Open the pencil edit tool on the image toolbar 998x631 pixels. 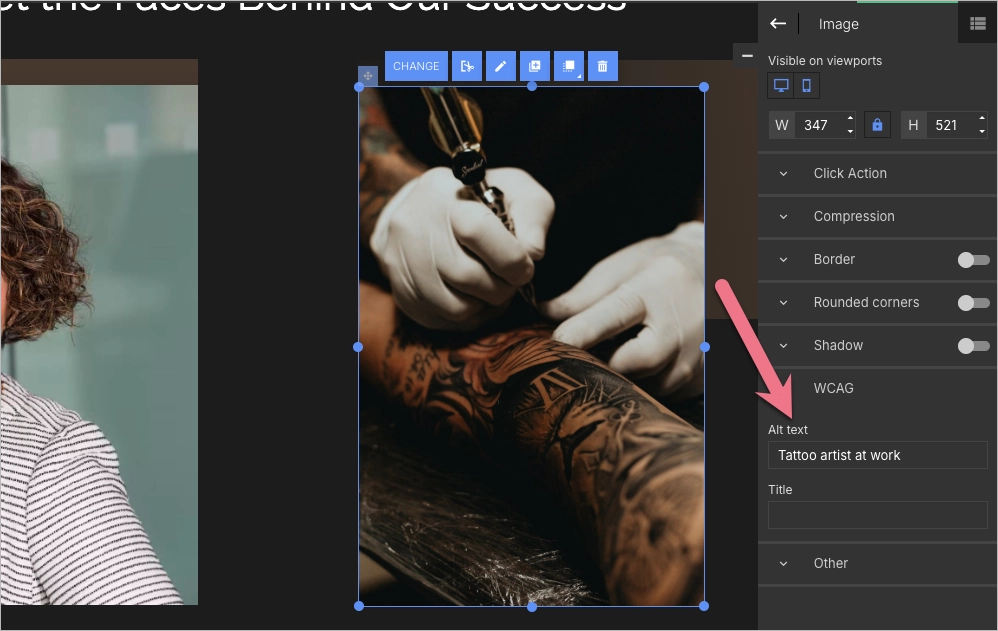click(500, 65)
